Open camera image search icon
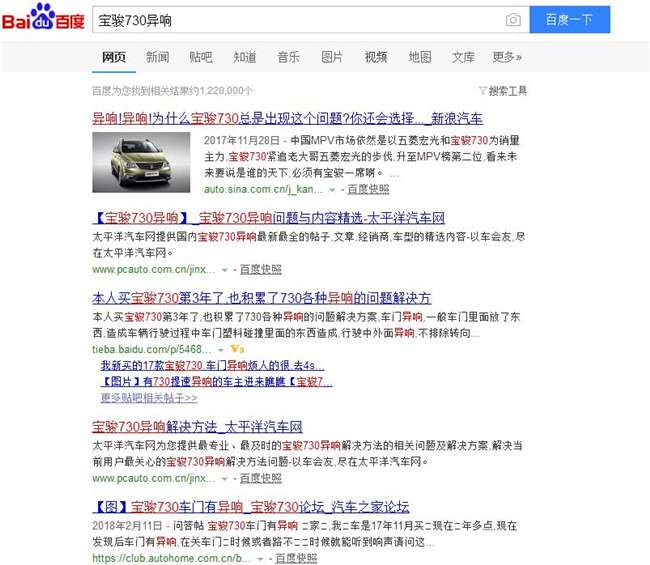Viewport: 650px width, 565px height. click(x=513, y=19)
